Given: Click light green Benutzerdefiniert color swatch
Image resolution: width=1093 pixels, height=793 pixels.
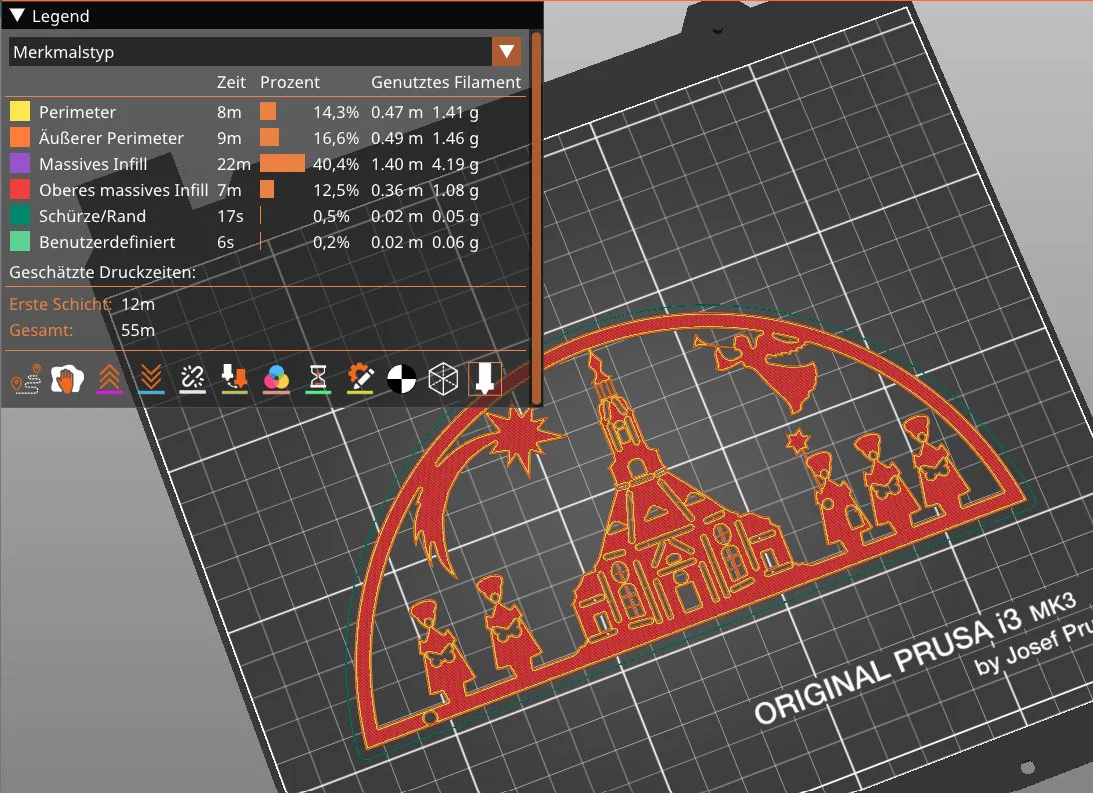Looking at the screenshot, I should point(20,242).
